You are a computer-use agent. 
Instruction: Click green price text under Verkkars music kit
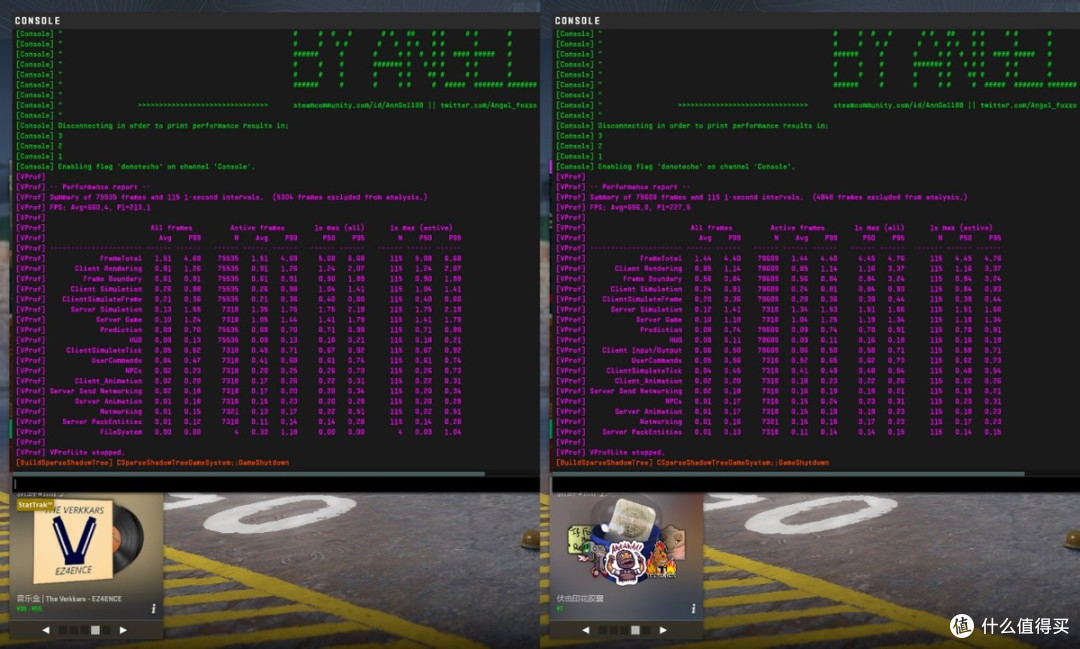click(29, 609)
